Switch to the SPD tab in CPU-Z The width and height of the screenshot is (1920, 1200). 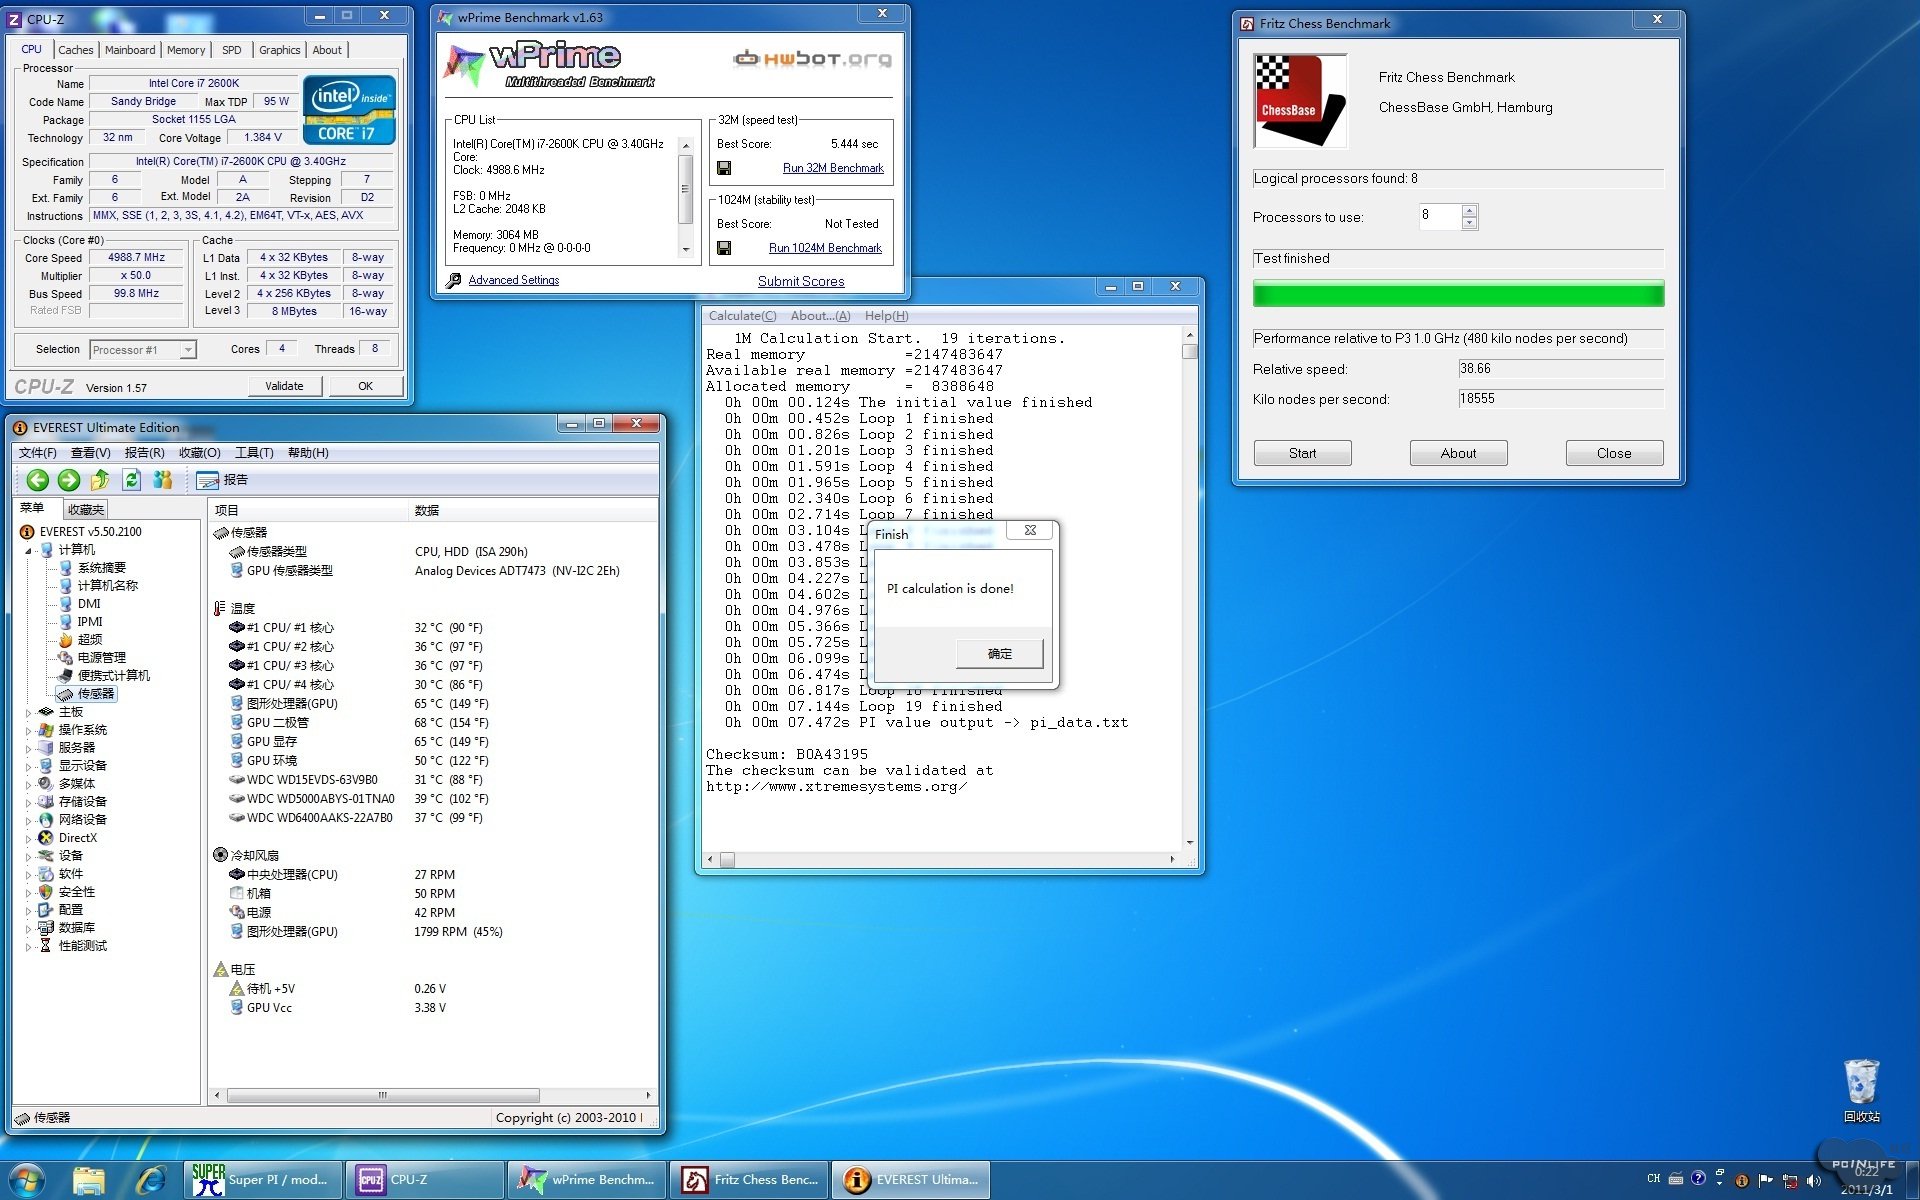coord(232,50)
